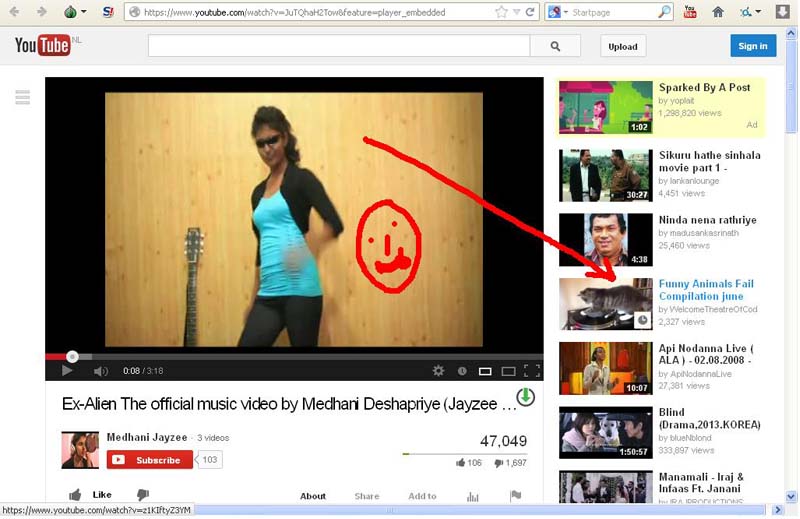Switch to large player size
800x519 pixels.
click(x=508, y=372)
